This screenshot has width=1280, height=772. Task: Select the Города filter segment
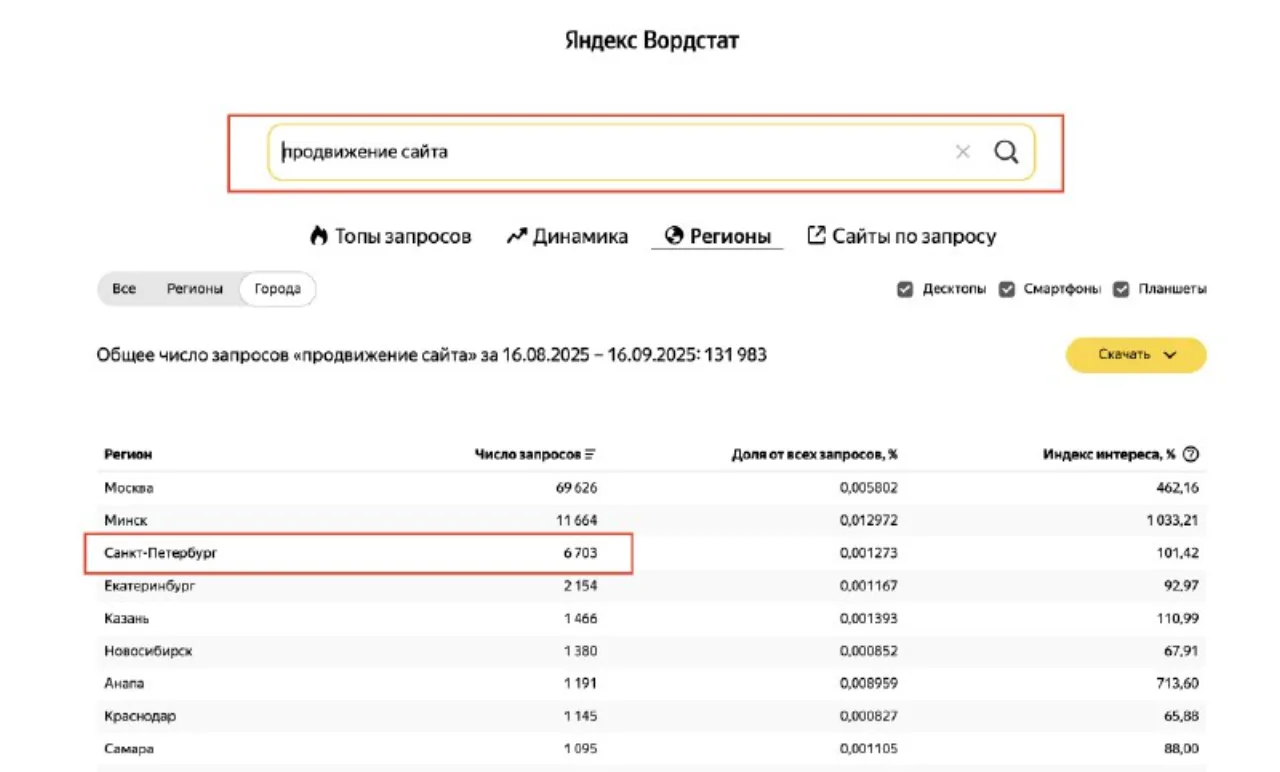[277, 289]
